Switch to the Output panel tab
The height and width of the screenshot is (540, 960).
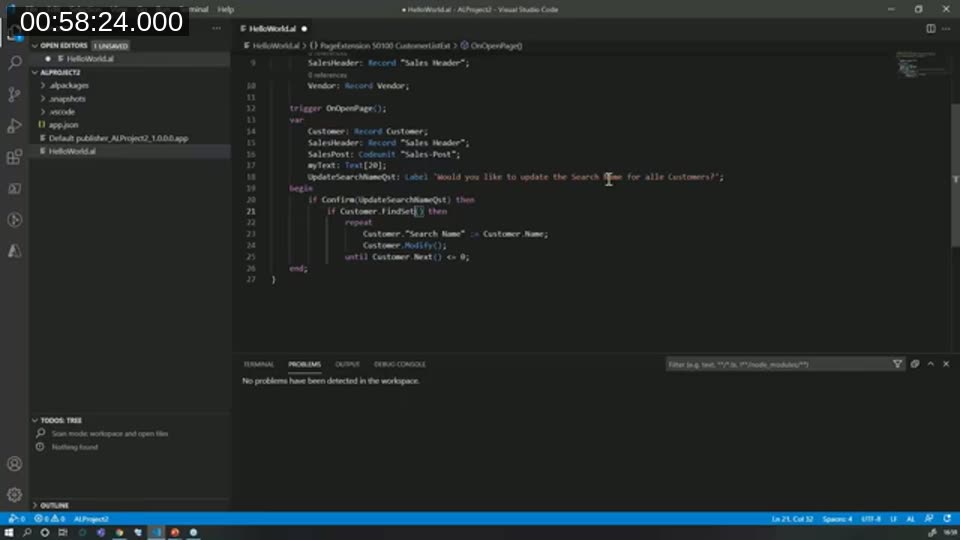pyautogui.click(x=347, y=364)
